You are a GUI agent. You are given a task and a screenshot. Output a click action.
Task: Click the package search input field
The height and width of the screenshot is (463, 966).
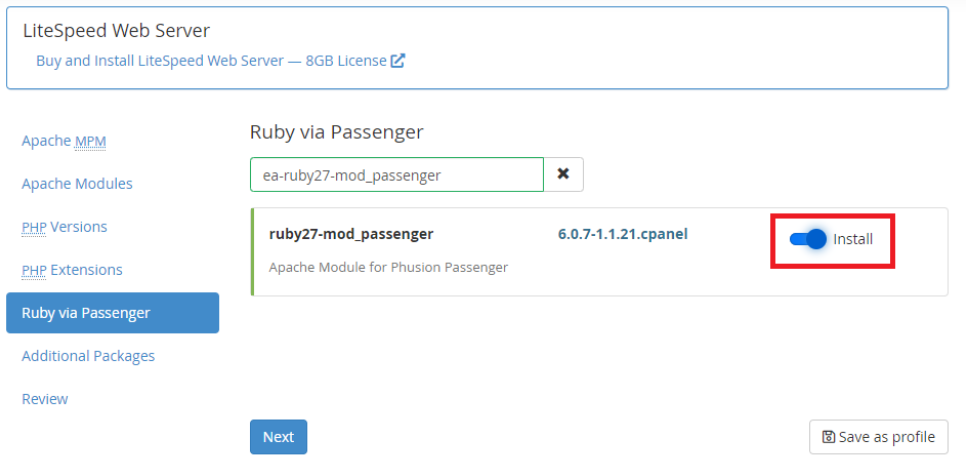point(396,174)
